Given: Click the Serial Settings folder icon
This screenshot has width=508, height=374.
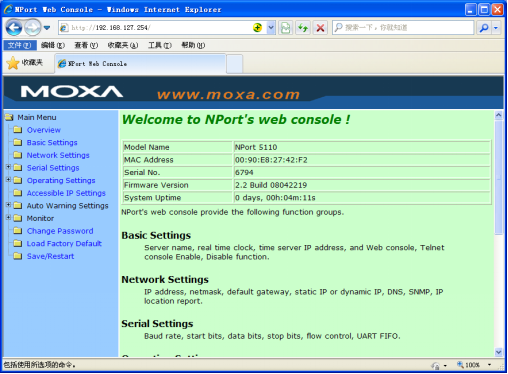Looking at the screenshot, I should [18, 168].
